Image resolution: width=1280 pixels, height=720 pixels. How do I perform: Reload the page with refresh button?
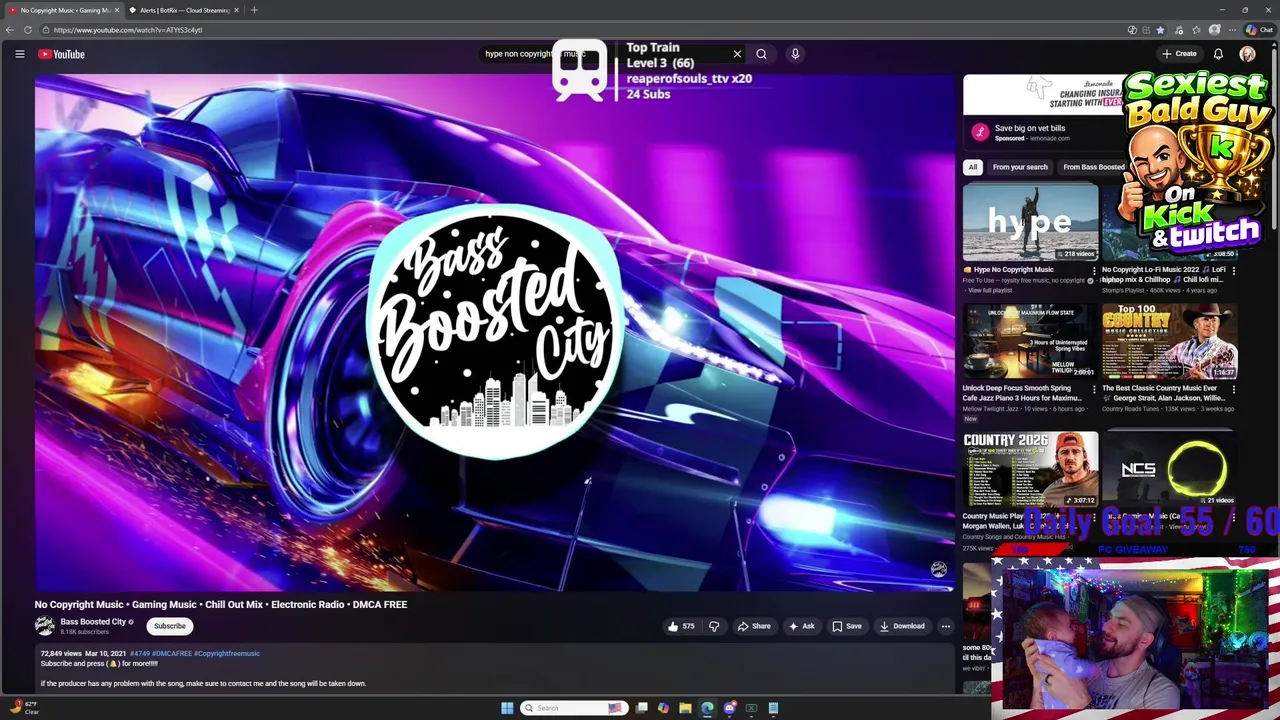tap(28, 30)
